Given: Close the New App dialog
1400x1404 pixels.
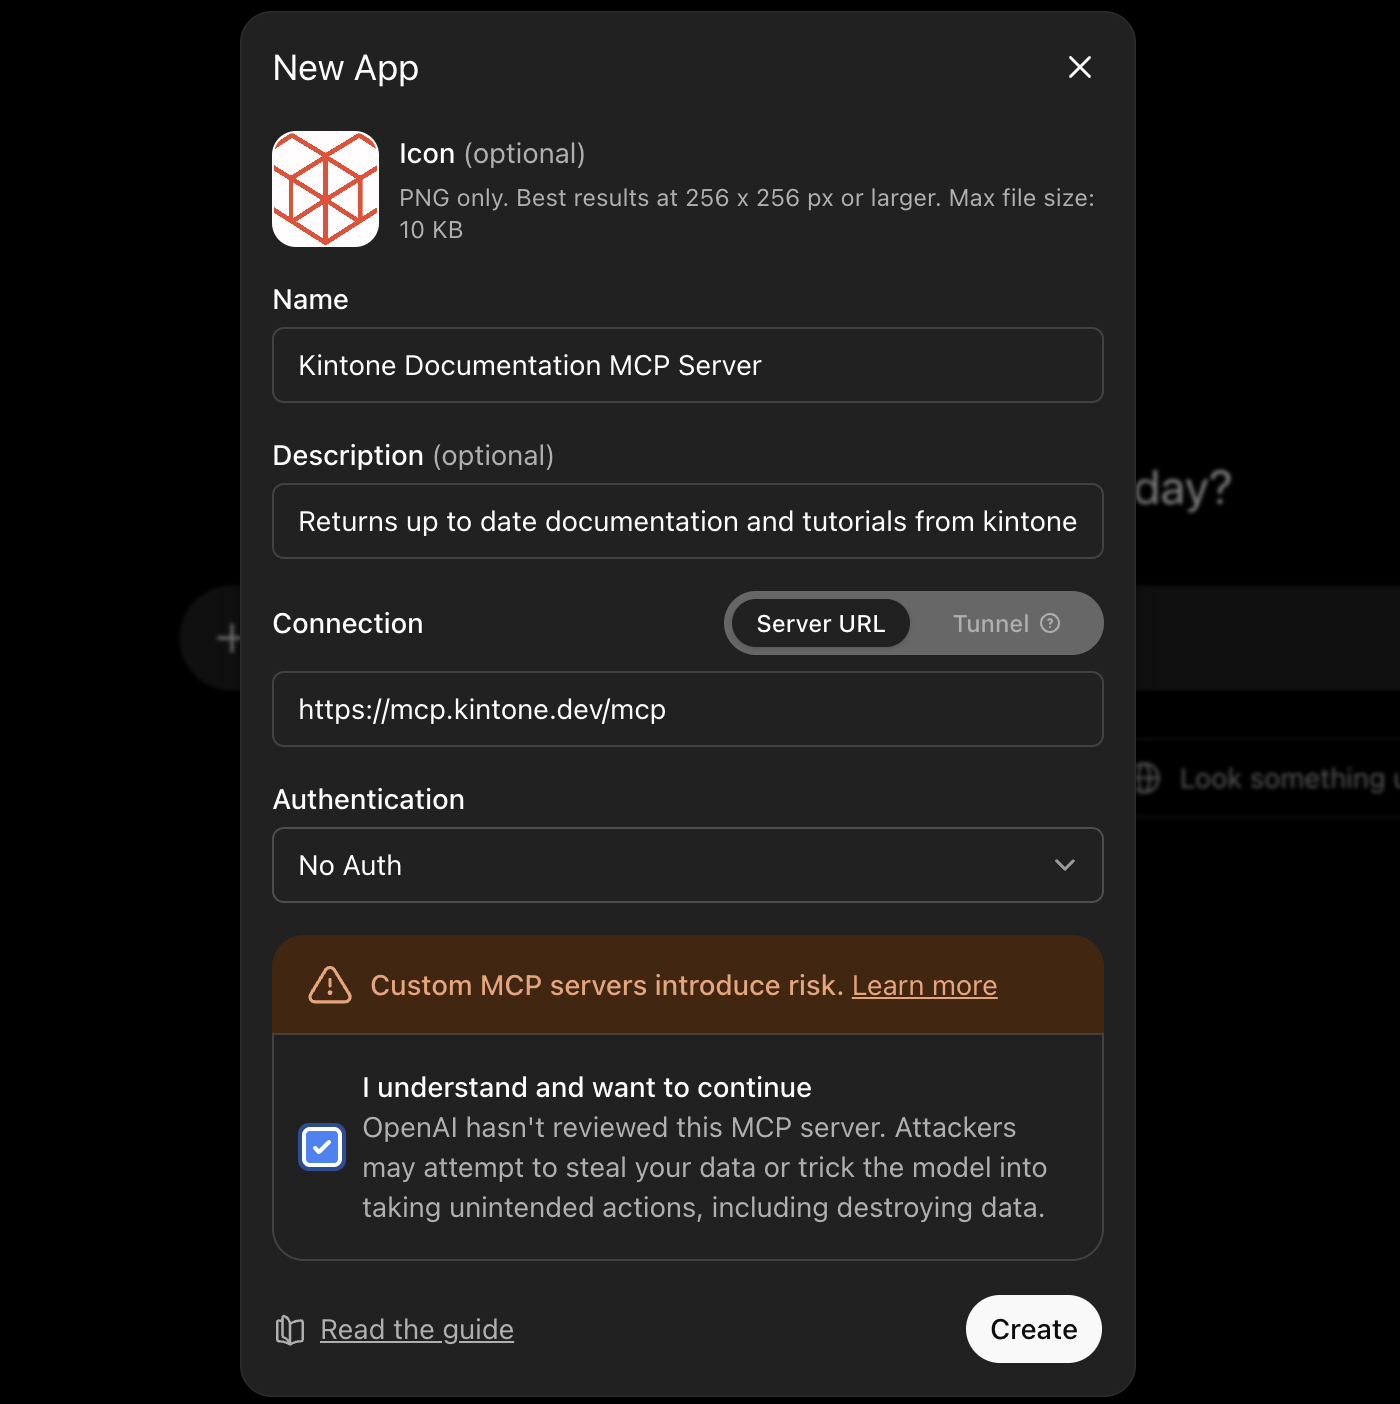Looking at the screenshot, I should tap(1079, 67).
